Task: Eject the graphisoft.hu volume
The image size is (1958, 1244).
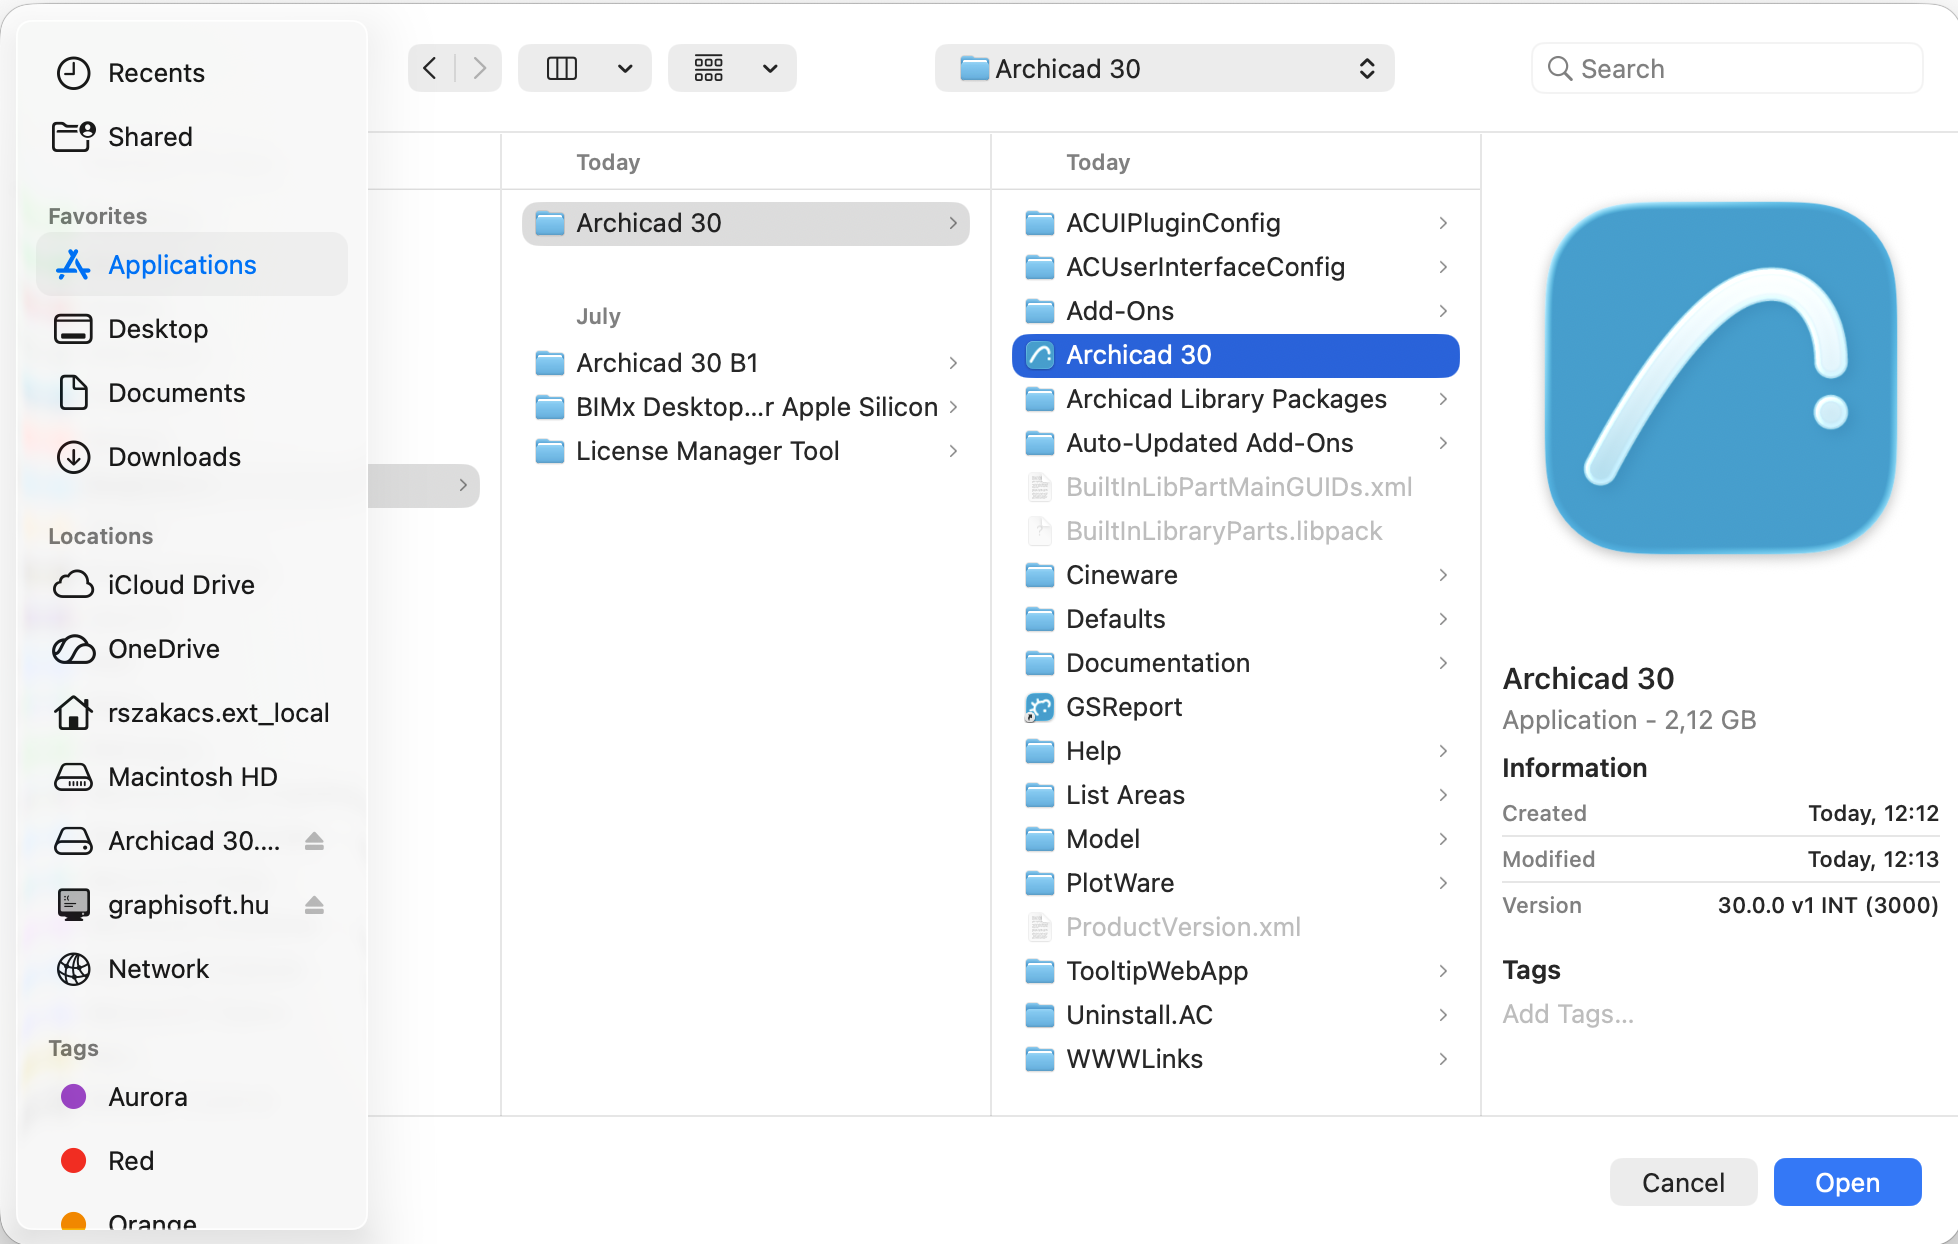Action: (x=314, y=905)
